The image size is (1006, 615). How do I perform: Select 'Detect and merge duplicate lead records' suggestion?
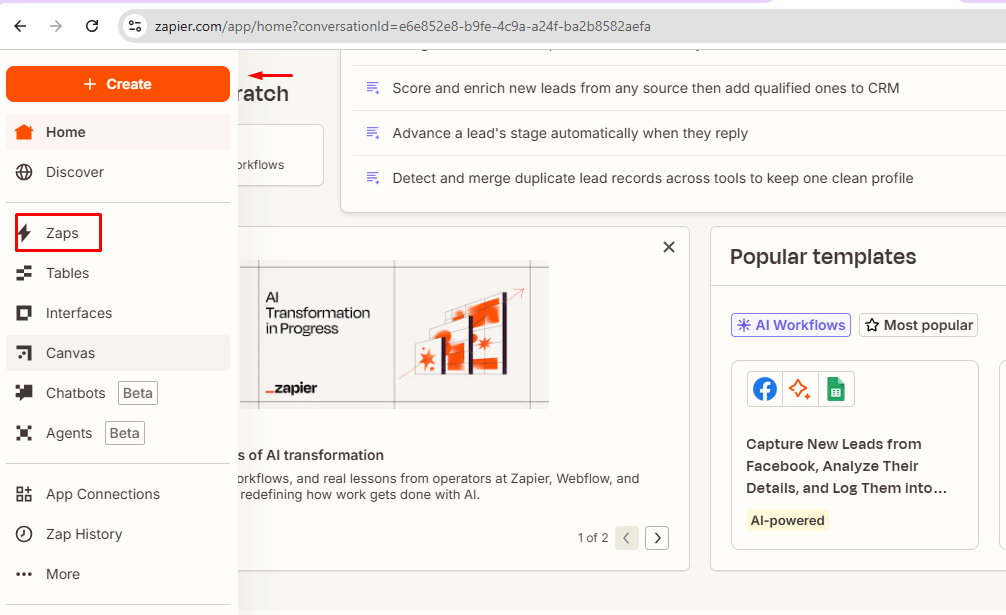(x=652, y=178)
